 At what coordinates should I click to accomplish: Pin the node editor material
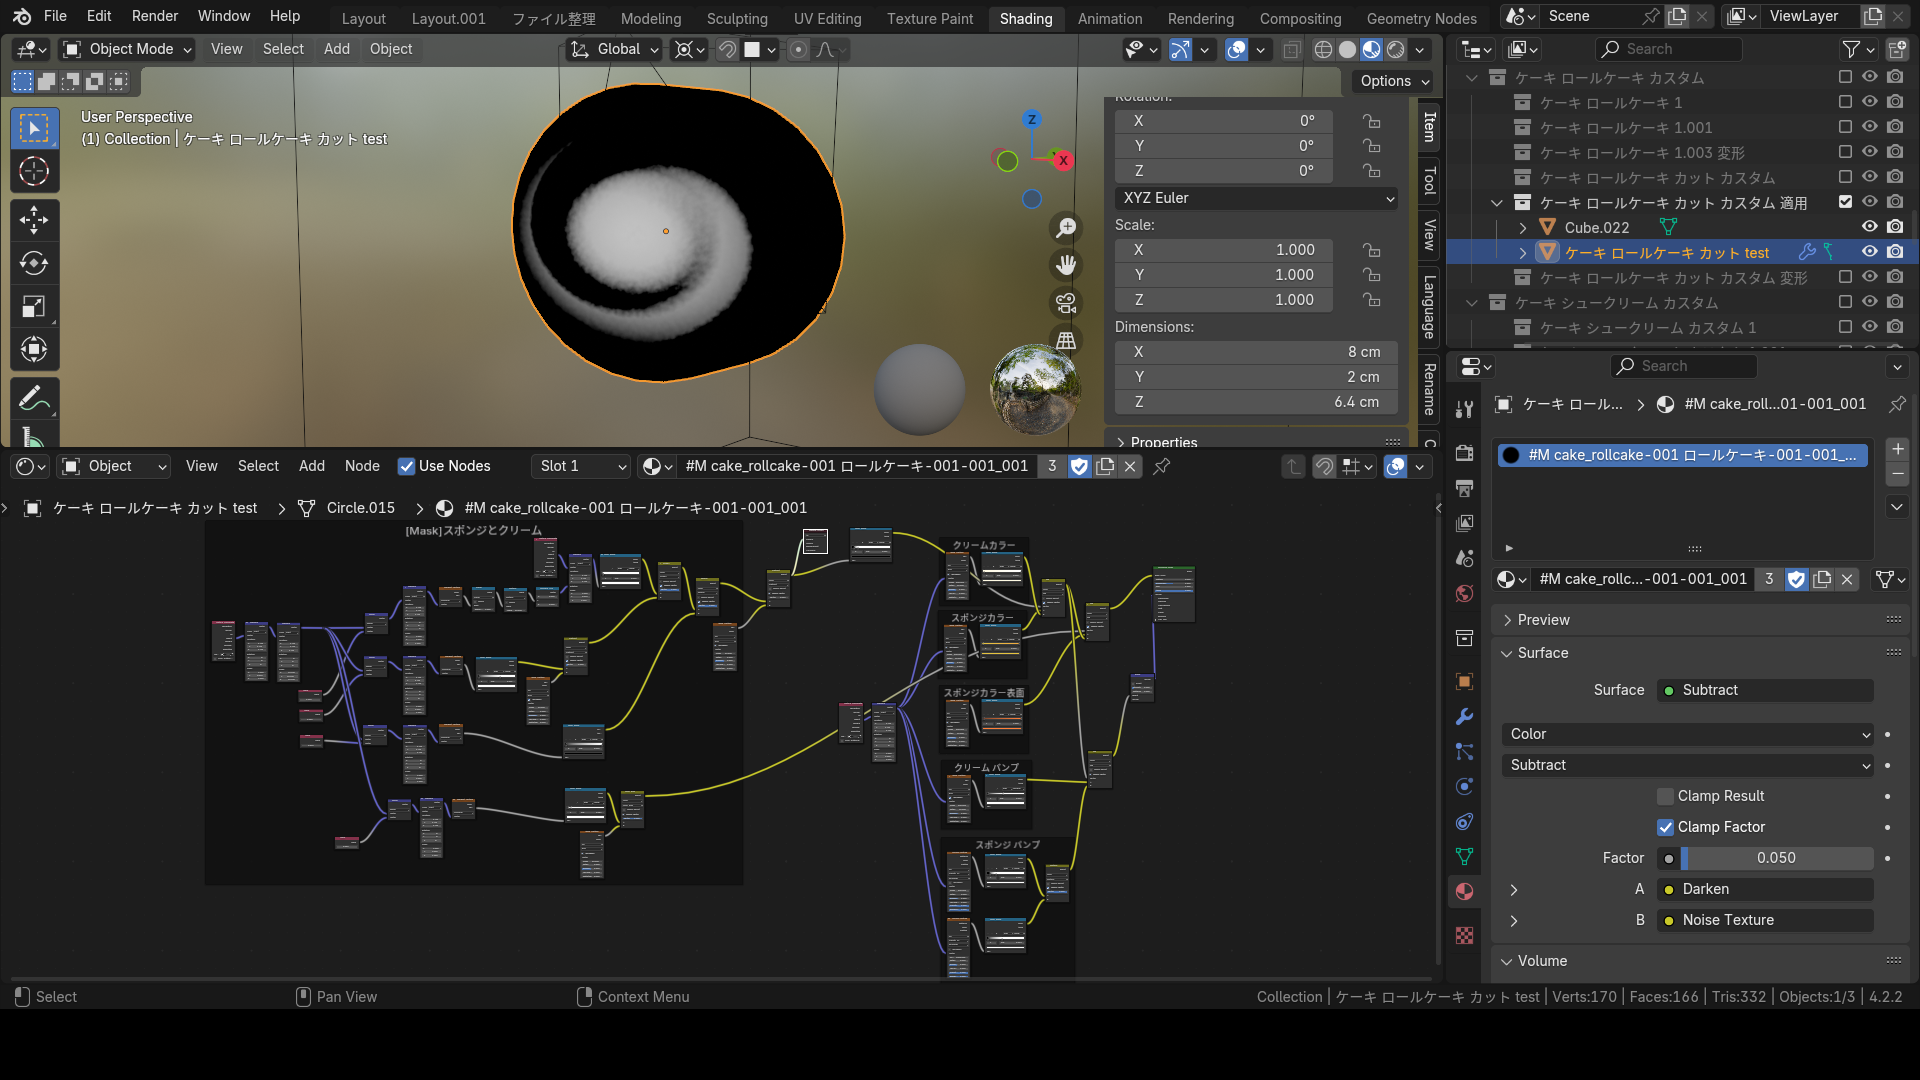point(1162,466)
